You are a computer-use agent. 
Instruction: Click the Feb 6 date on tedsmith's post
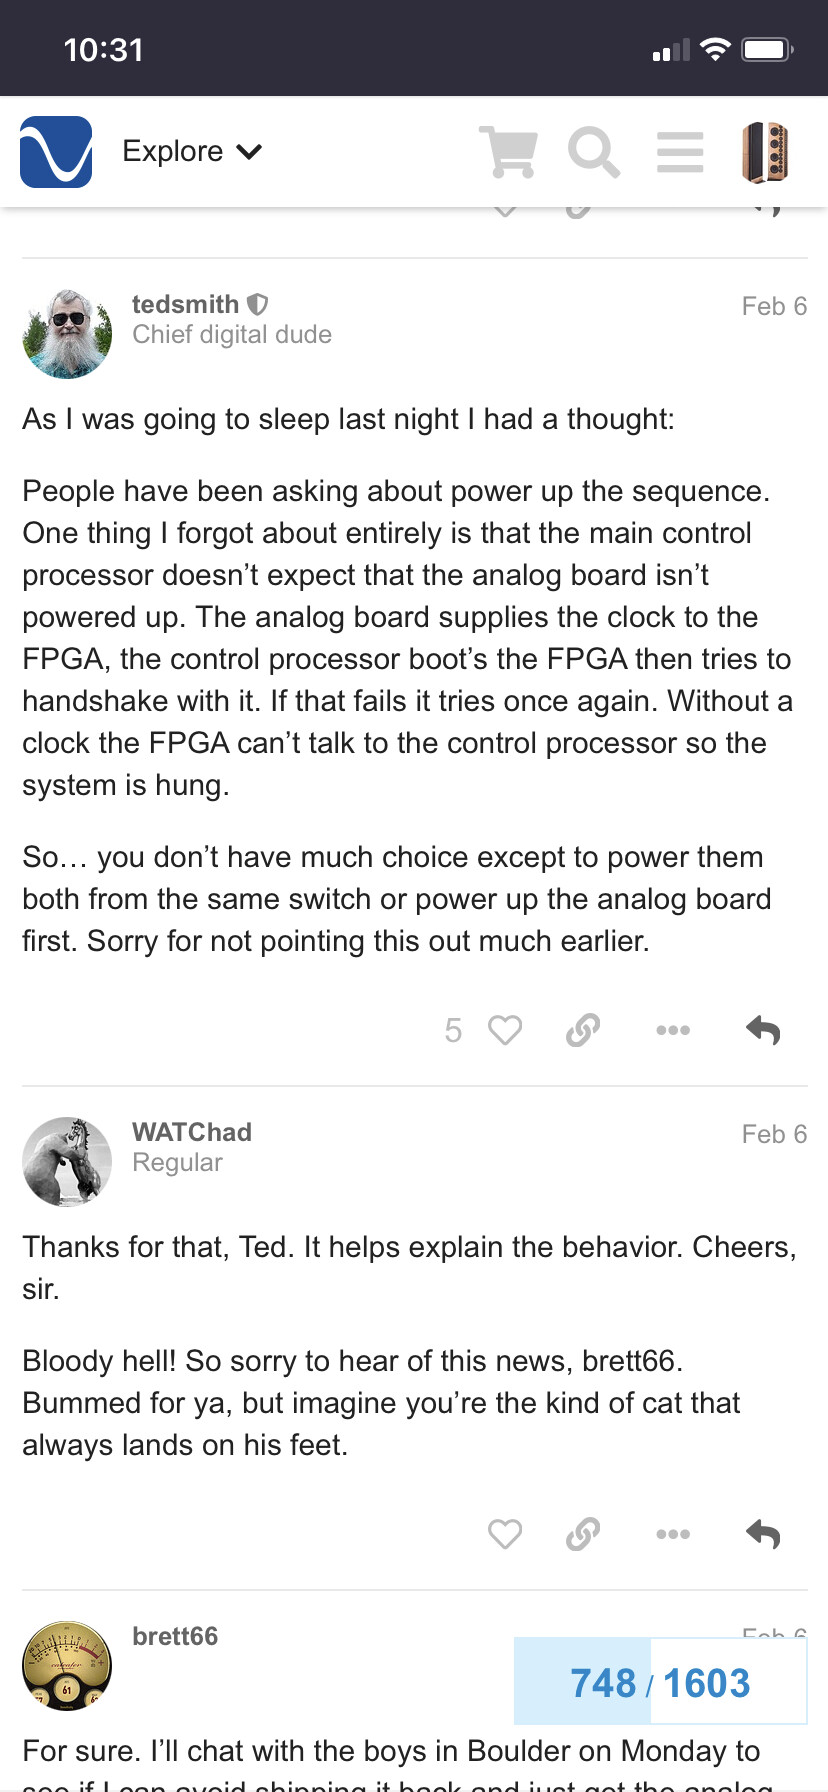774,306
